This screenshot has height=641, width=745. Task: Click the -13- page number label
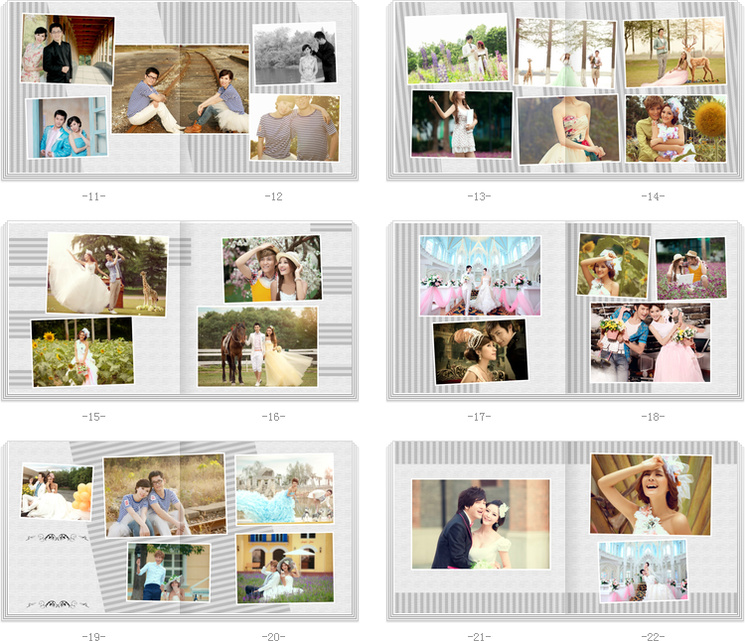pyautogui.click(x=479, y=197)
